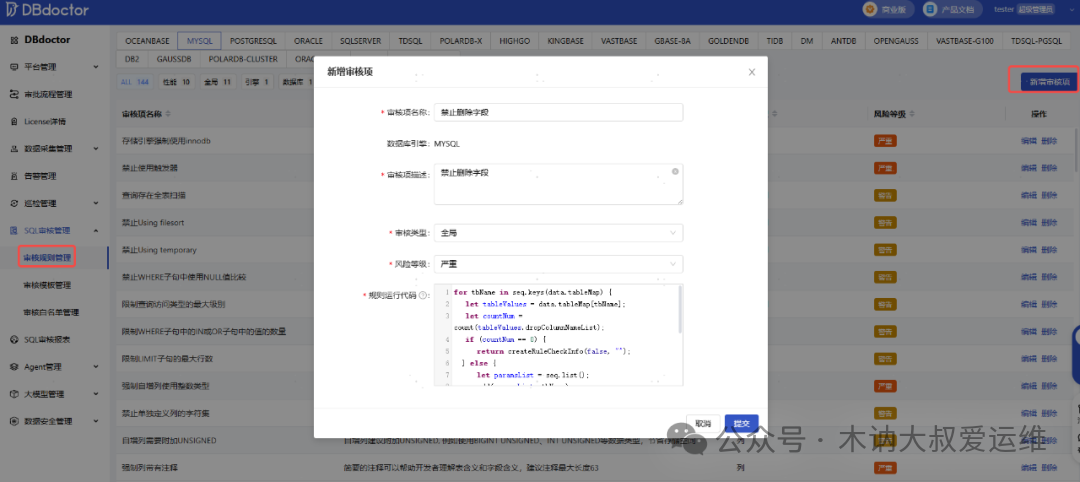This screenshot has width=1080, height=482.
Task: Open the 审核类型 dropdown
Action: (559, 233)
